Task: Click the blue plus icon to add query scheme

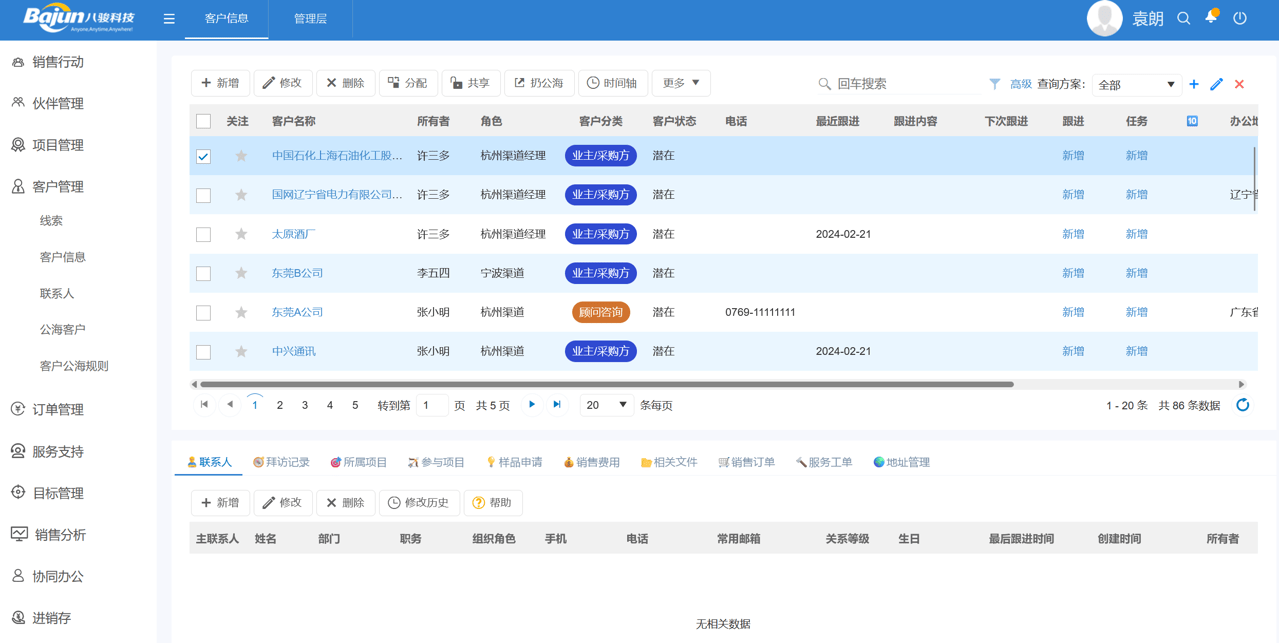Action: point(1193,84)
